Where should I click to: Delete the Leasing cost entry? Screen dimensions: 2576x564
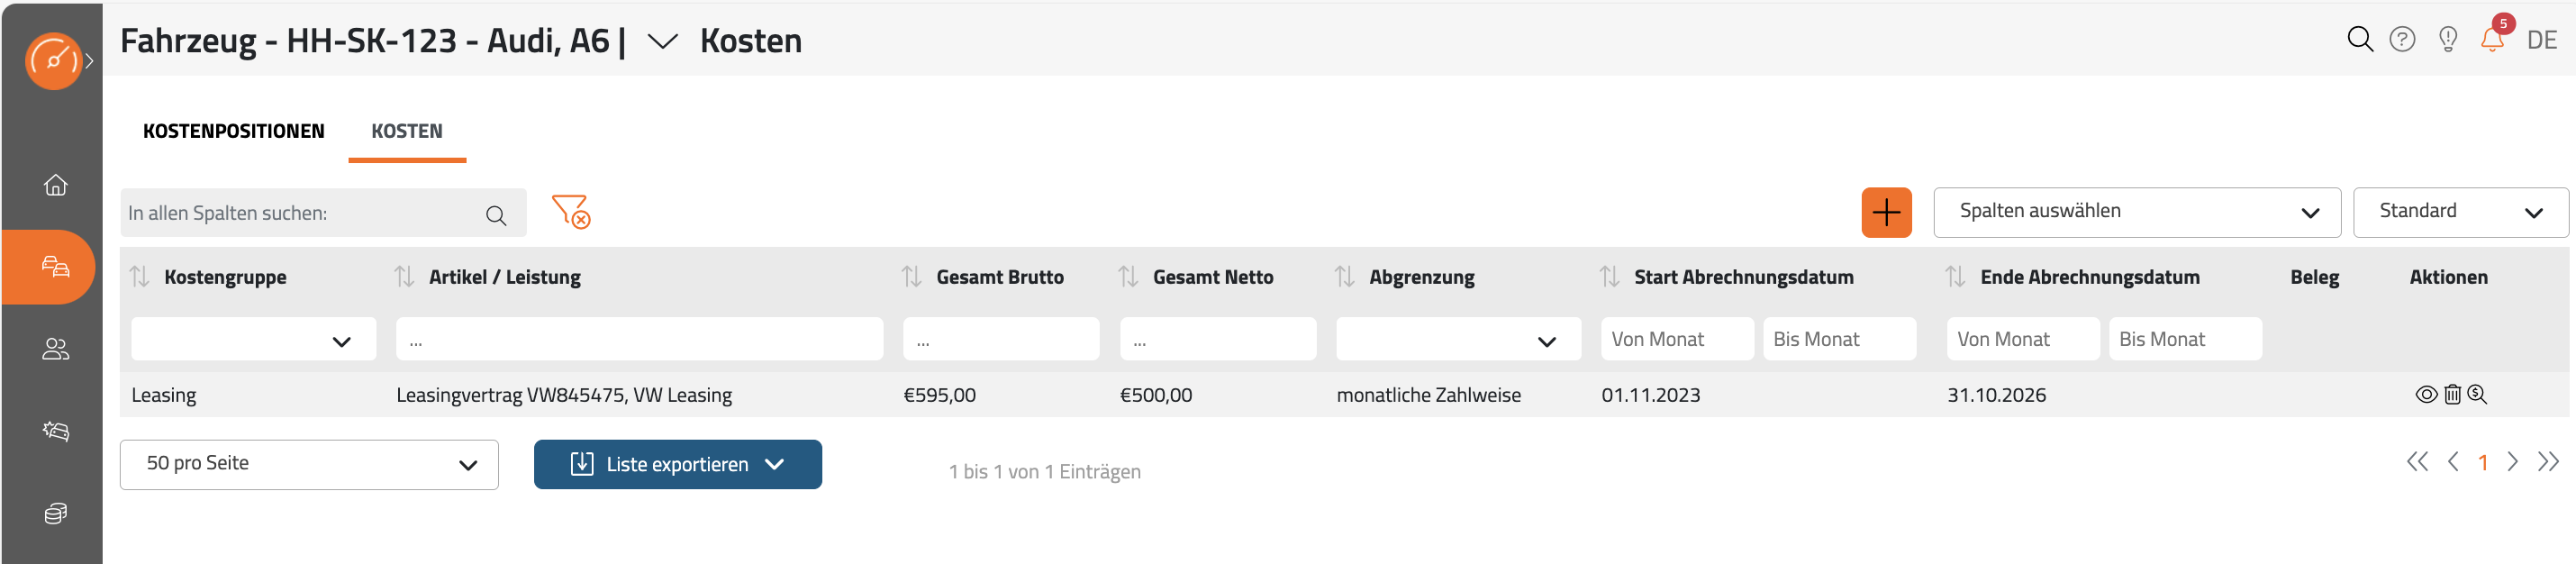point(2453,395)
